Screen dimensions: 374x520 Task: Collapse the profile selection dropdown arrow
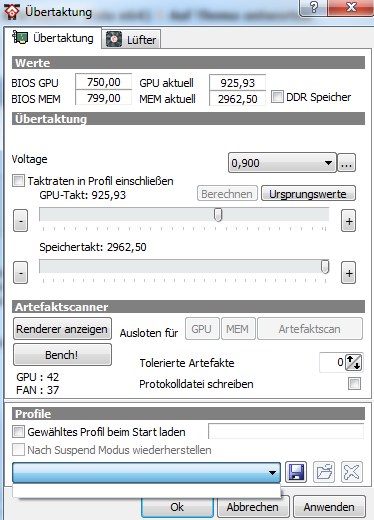272,472
